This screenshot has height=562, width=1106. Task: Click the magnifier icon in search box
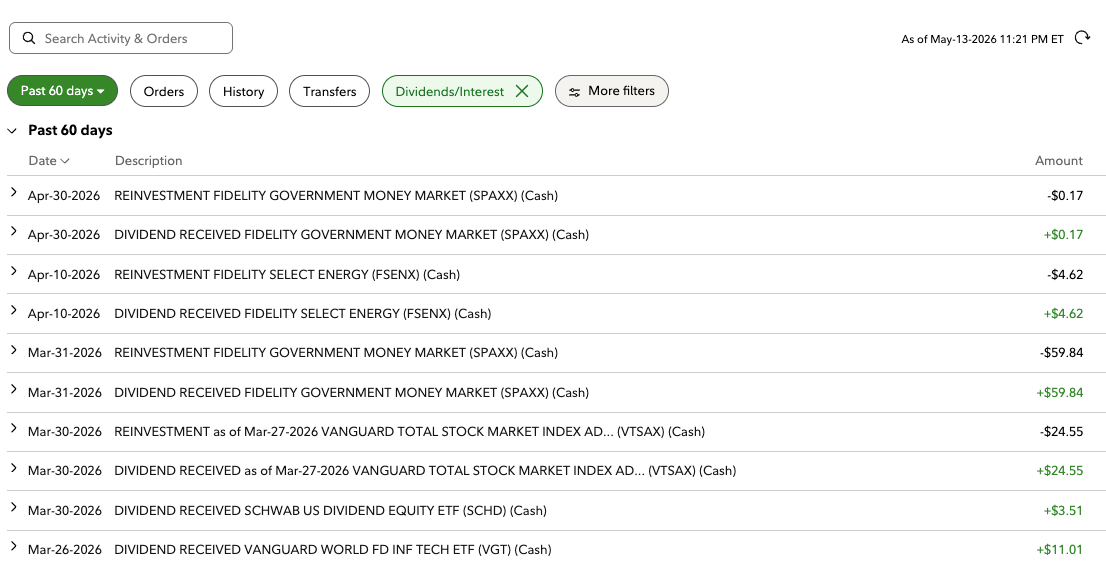point(29,38)
